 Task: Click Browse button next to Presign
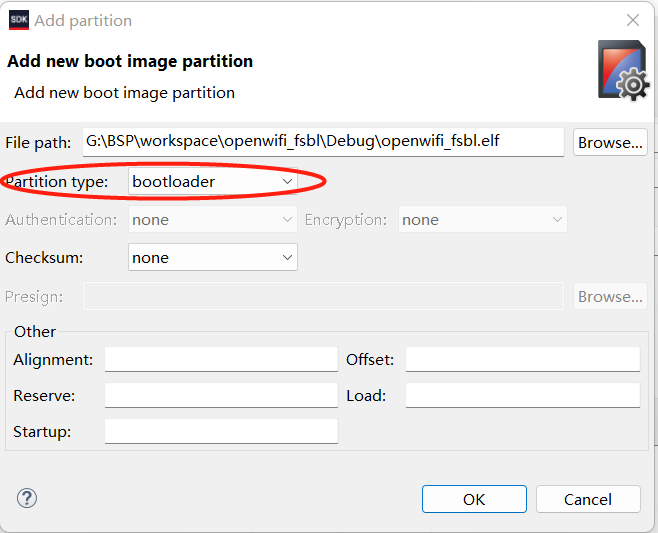tap(610, 296)
